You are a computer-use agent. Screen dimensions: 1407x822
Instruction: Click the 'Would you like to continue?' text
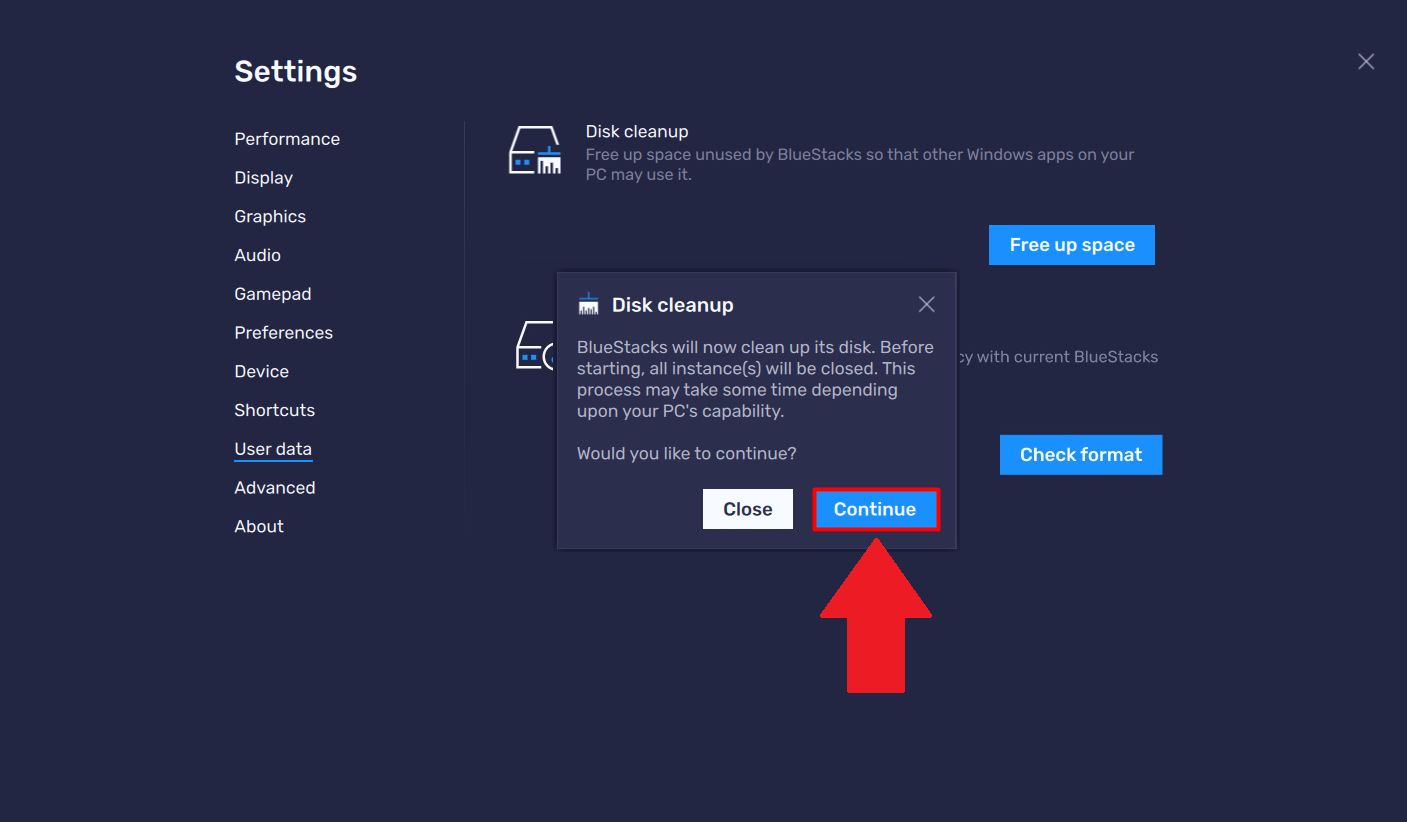click(687, 453)
